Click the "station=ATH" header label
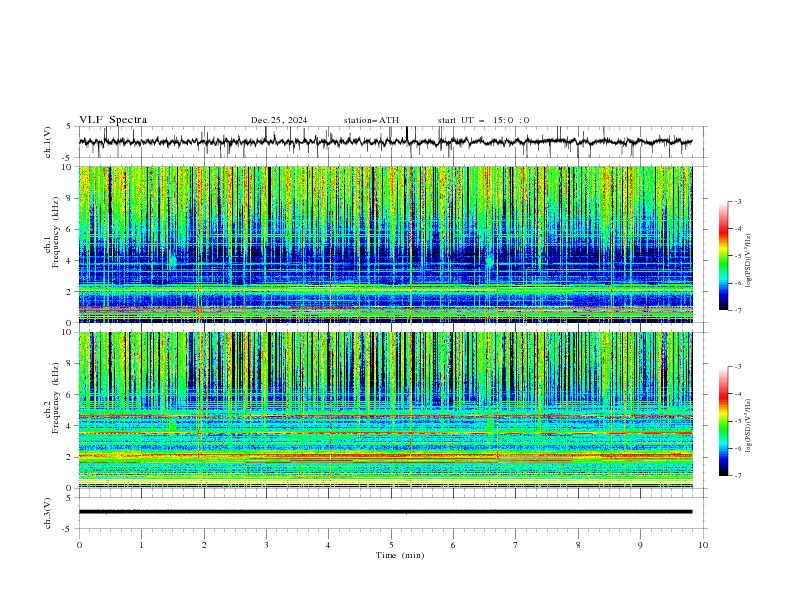Image resolution: width=792 pixels, height=612 pixels. (371, 120)
